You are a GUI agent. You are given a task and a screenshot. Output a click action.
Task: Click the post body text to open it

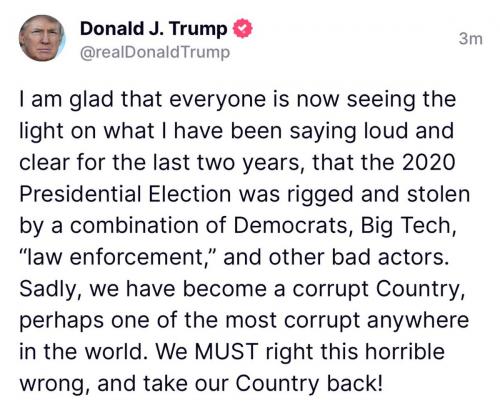pyautogui.click(x=244, y=241)
